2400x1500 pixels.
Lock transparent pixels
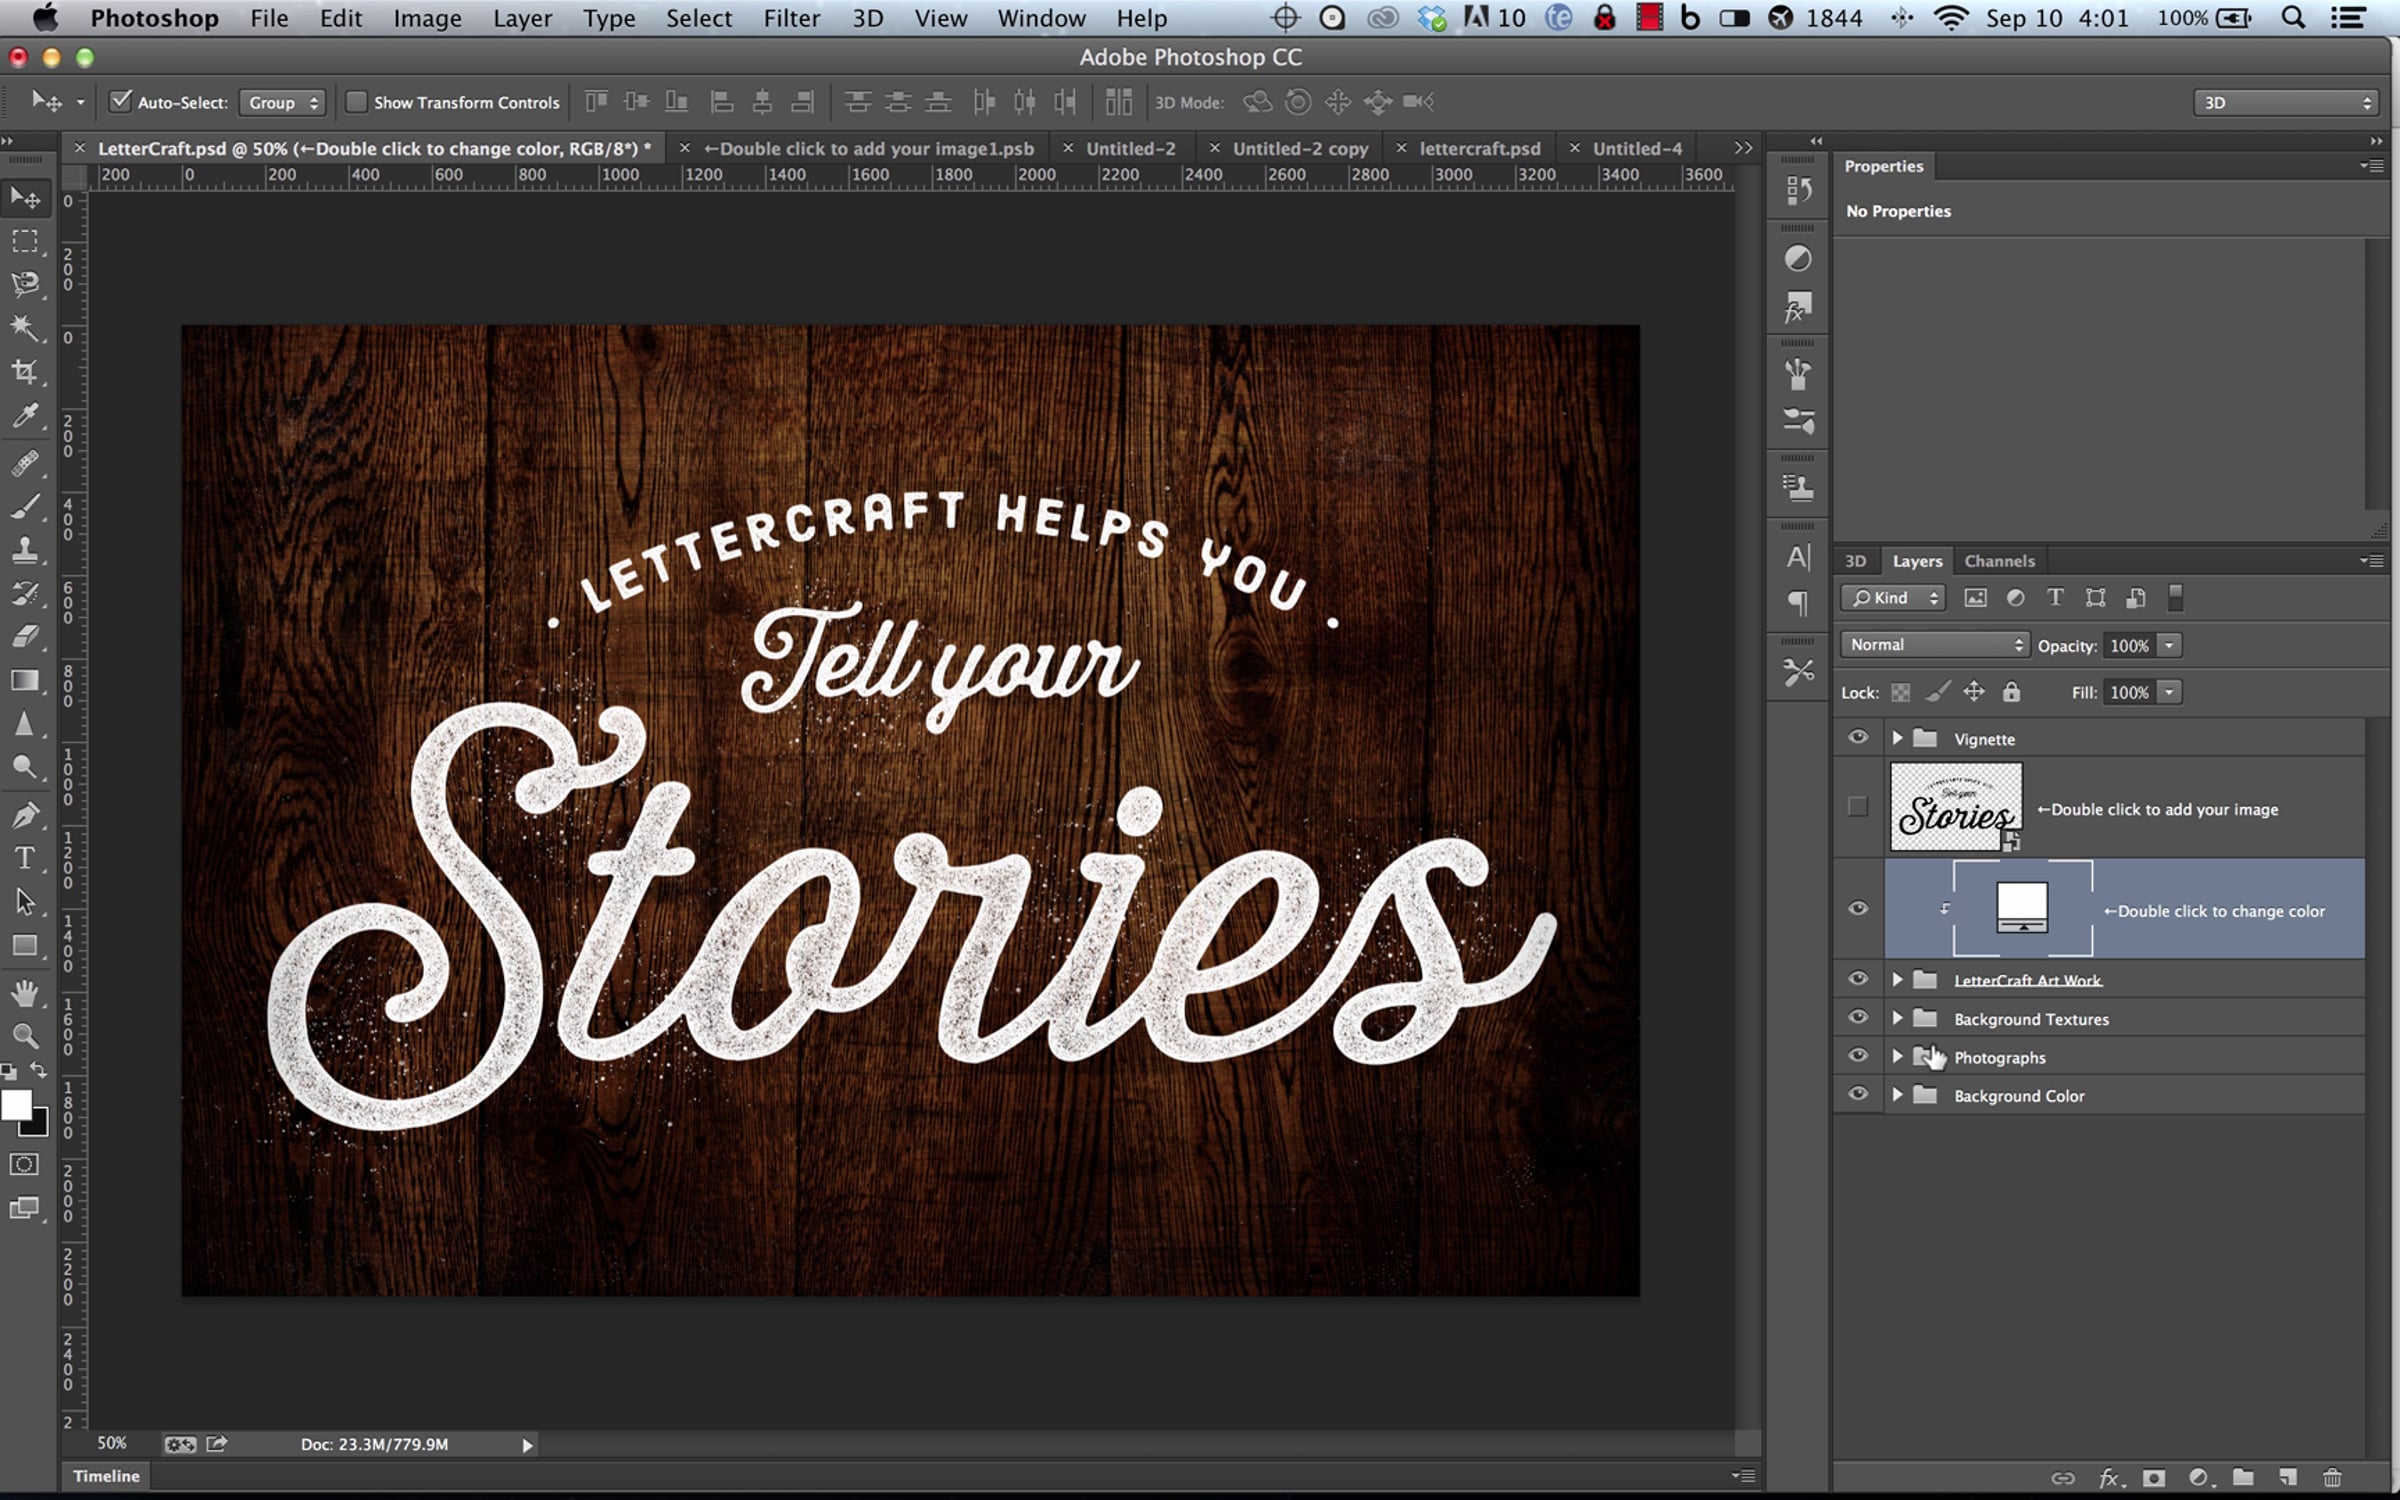tap(1900, 692)
